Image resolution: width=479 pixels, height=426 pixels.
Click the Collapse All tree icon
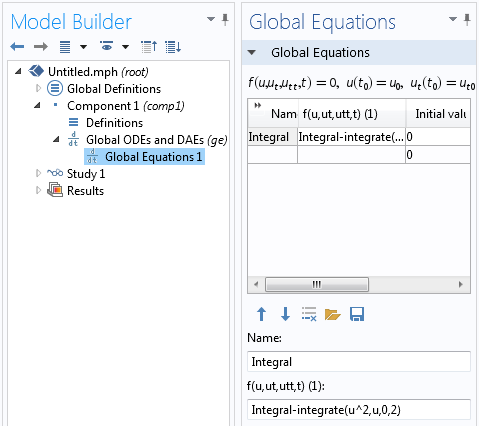[x=149, y=47]
